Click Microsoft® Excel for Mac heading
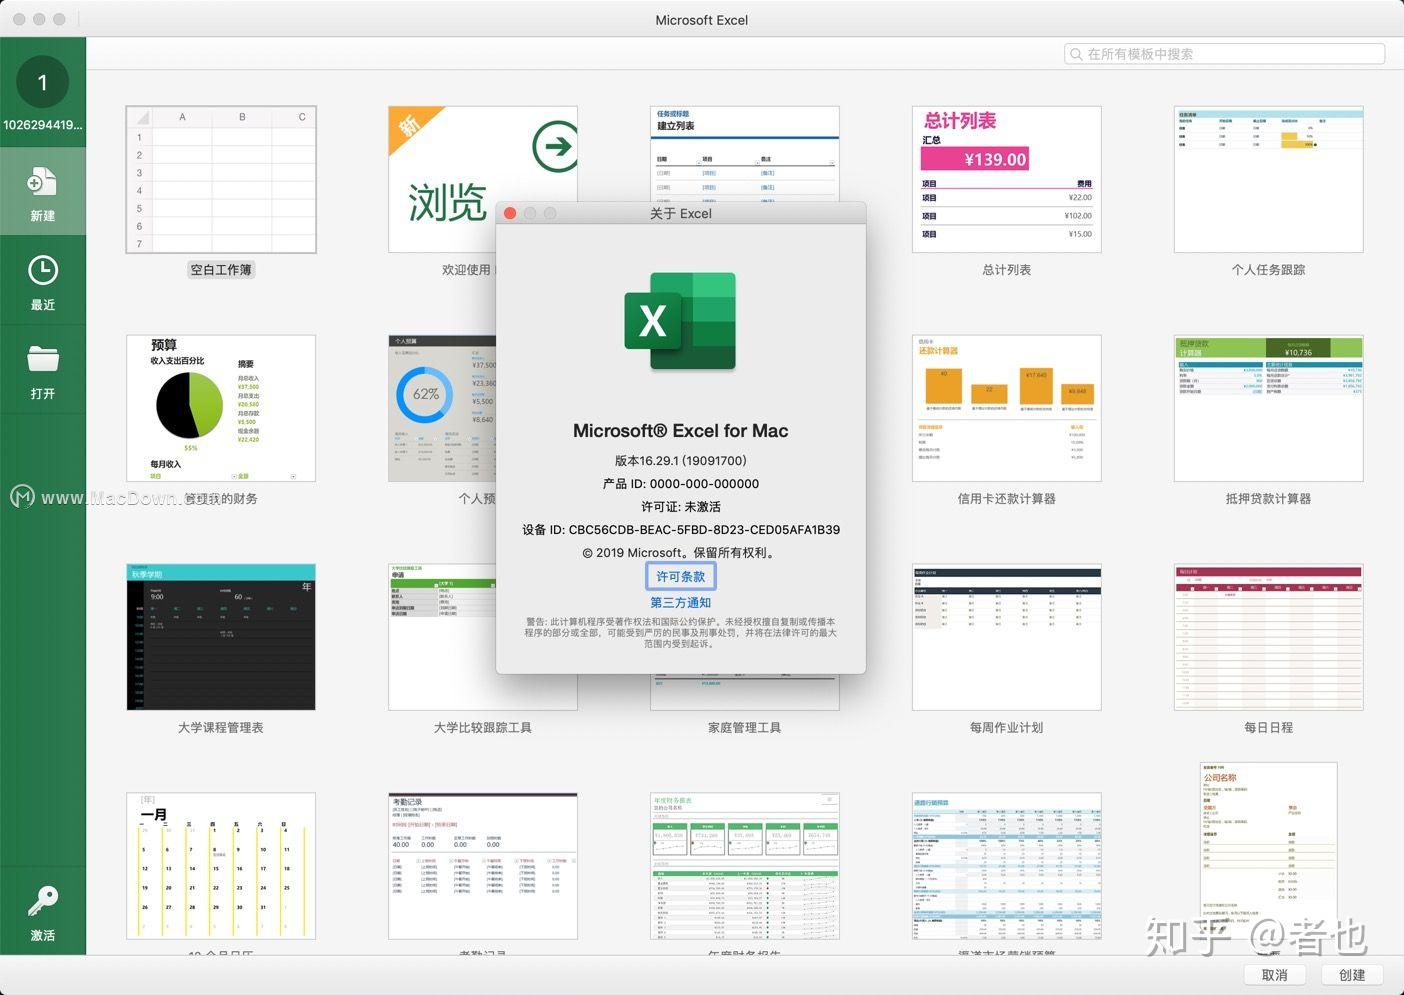The width and height of the screenshot is (1404, 995). coord(681,431)
